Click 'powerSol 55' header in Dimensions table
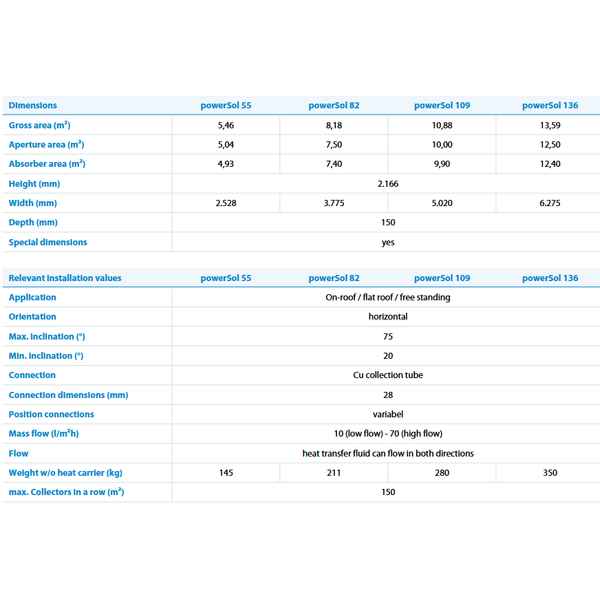600x600 pixels. click(x=226, y=105)
